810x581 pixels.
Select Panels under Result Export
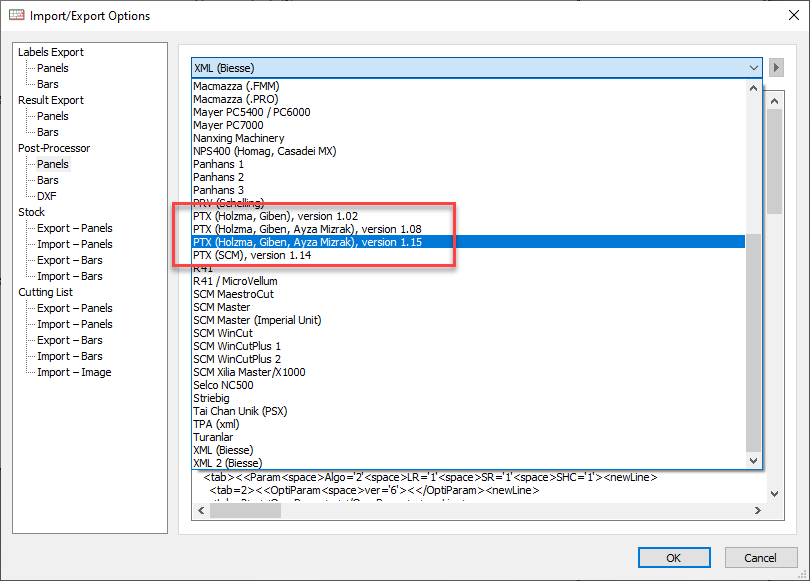point(53,116)
